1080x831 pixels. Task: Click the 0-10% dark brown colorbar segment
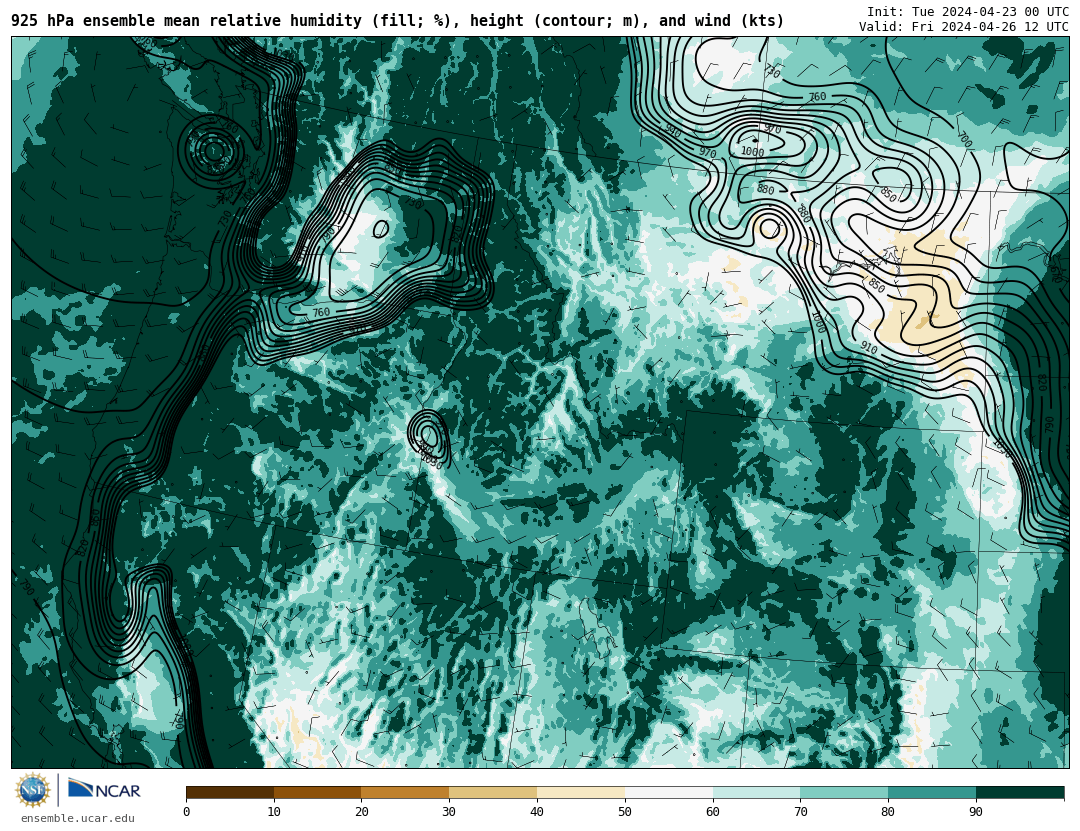(230, 793)
